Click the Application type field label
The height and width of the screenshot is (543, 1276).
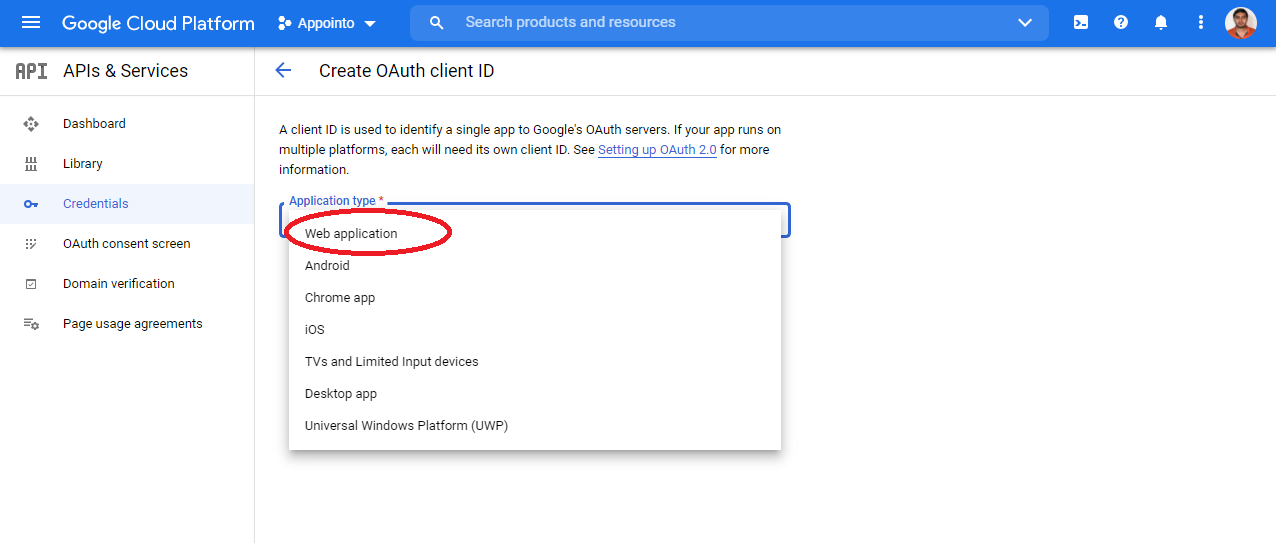pyautogui.click(x=336, y=201)
